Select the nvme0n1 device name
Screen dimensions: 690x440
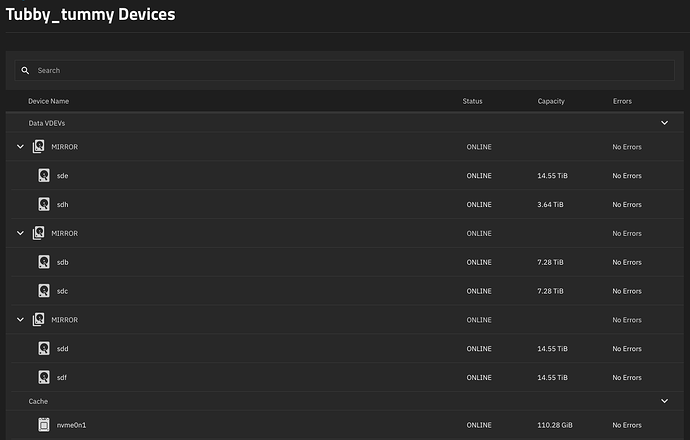pos(71,425)
